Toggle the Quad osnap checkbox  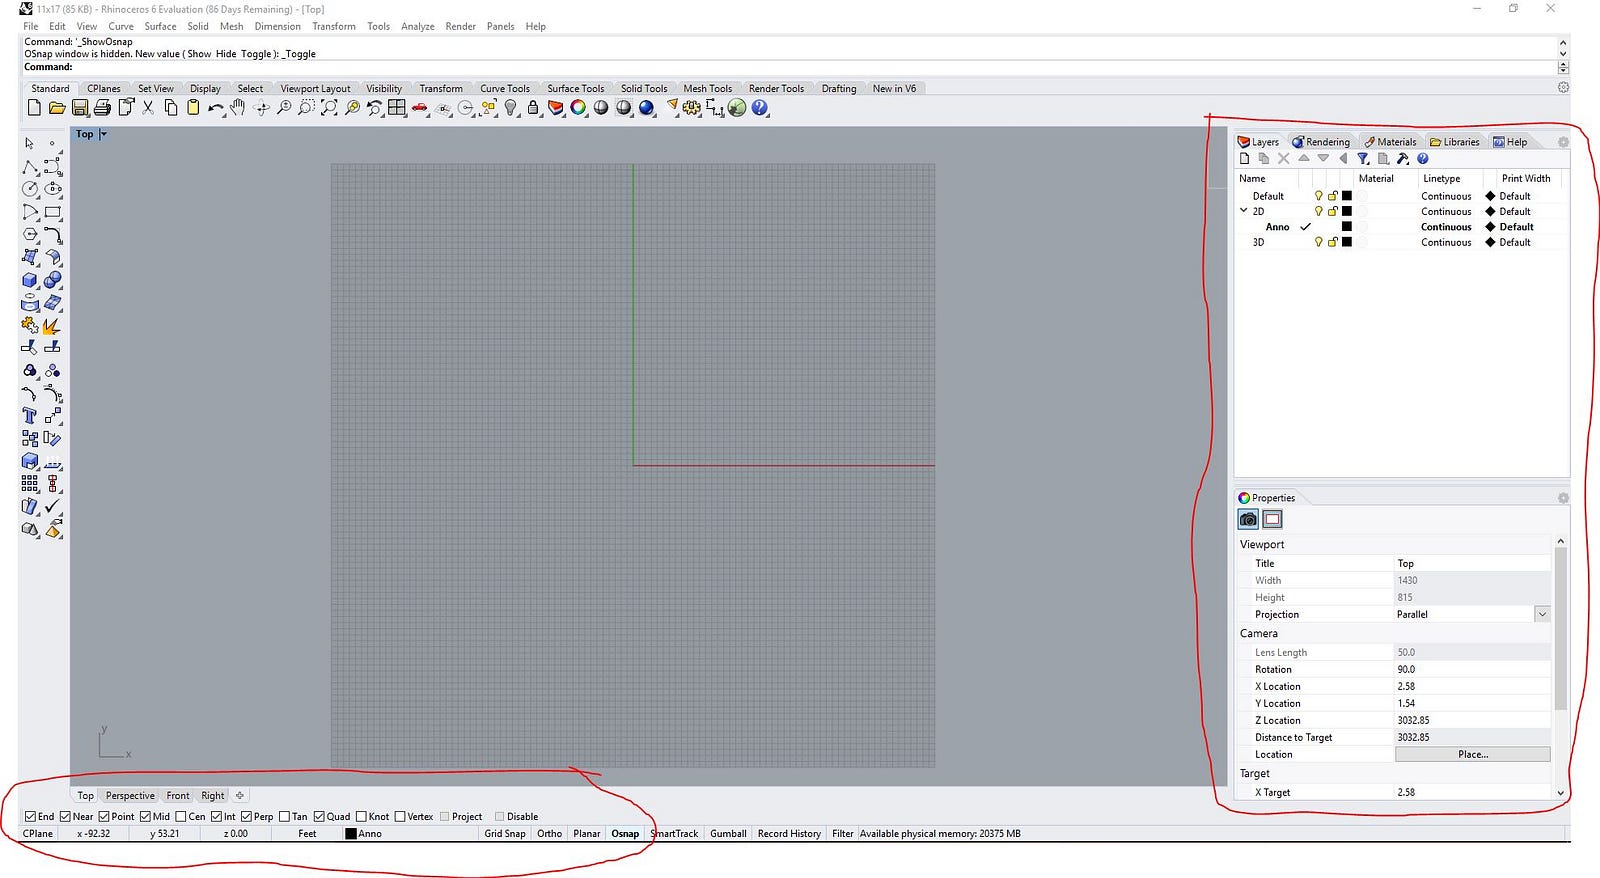319,816
